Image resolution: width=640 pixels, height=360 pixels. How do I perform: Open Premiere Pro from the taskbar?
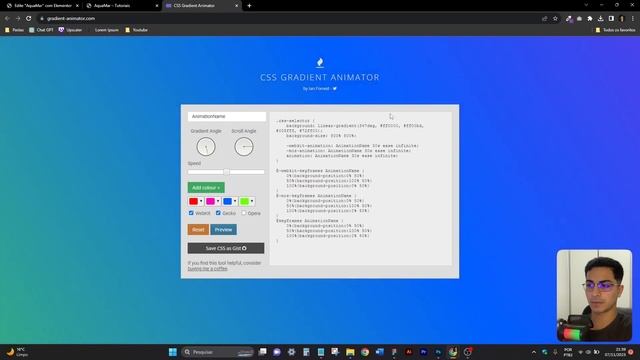tap(424, 352)
